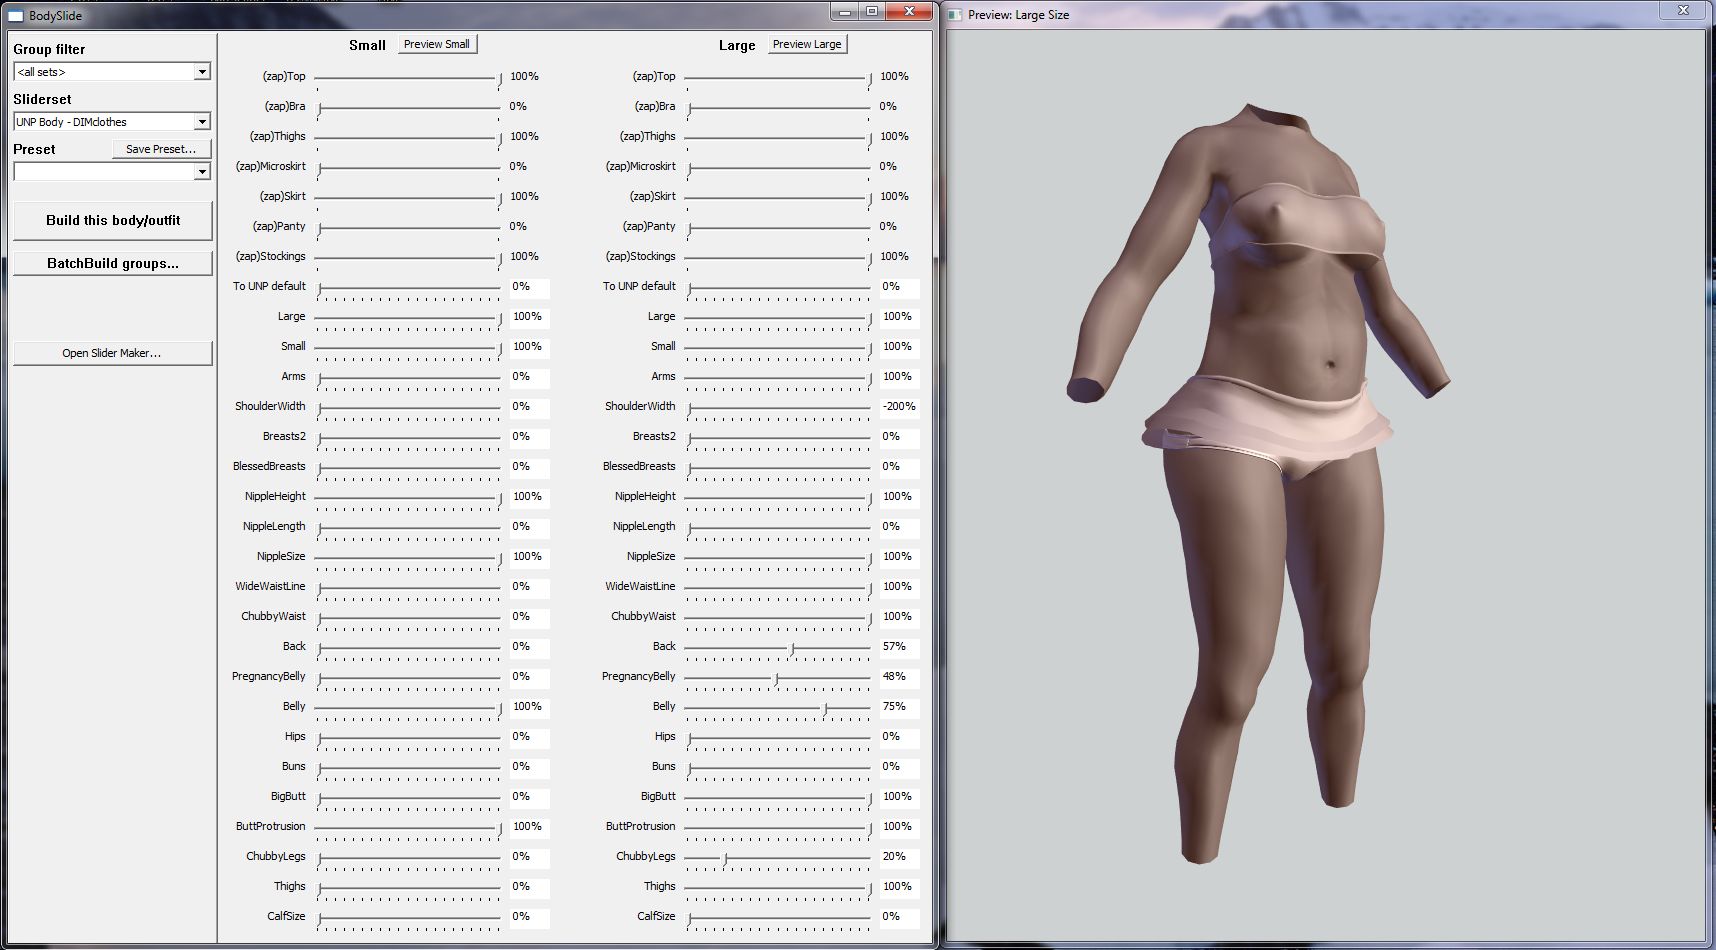Open the Preset dropdown arrow

[202, 172]
